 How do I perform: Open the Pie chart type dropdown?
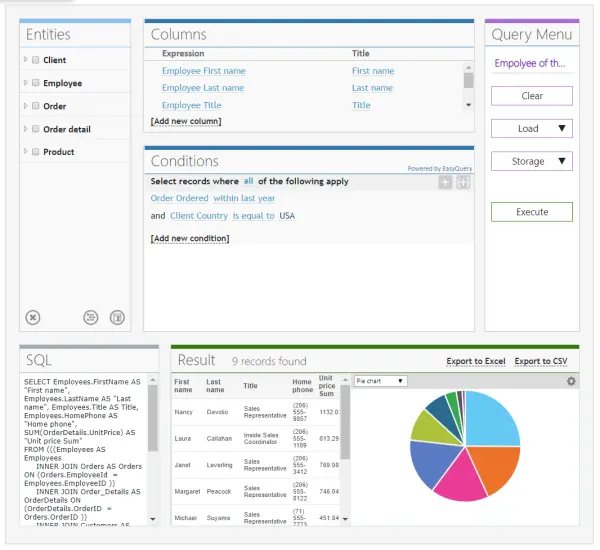(x=381, y=381)
